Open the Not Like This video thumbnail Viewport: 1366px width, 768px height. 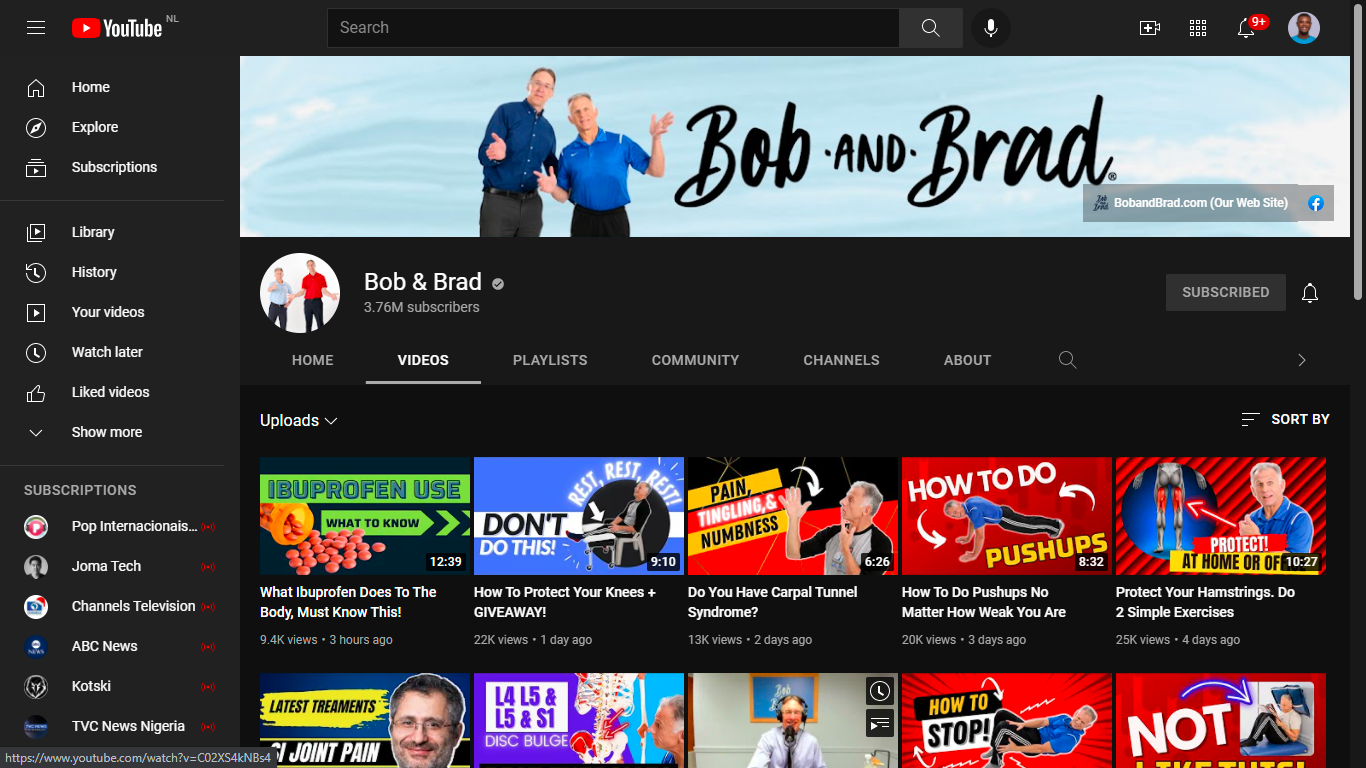pyautogui.click(x=1221, y=720)
